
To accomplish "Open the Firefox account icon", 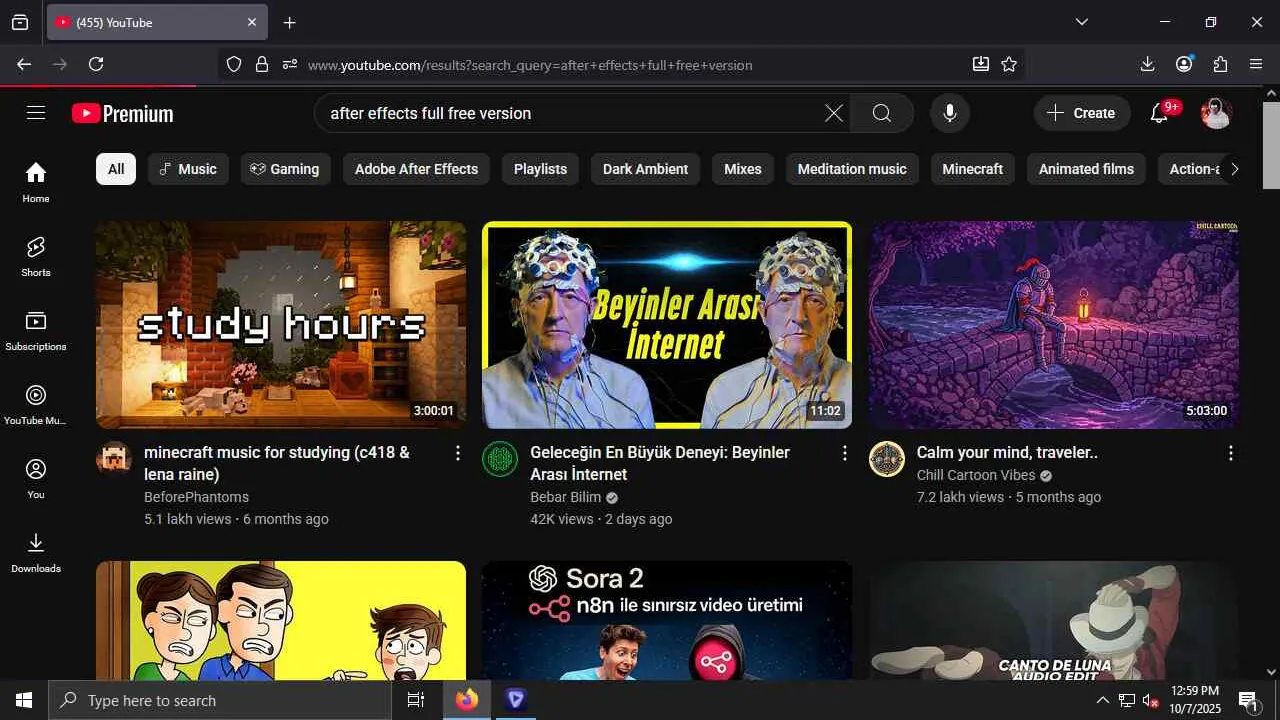I will (x=1184, y=64).
